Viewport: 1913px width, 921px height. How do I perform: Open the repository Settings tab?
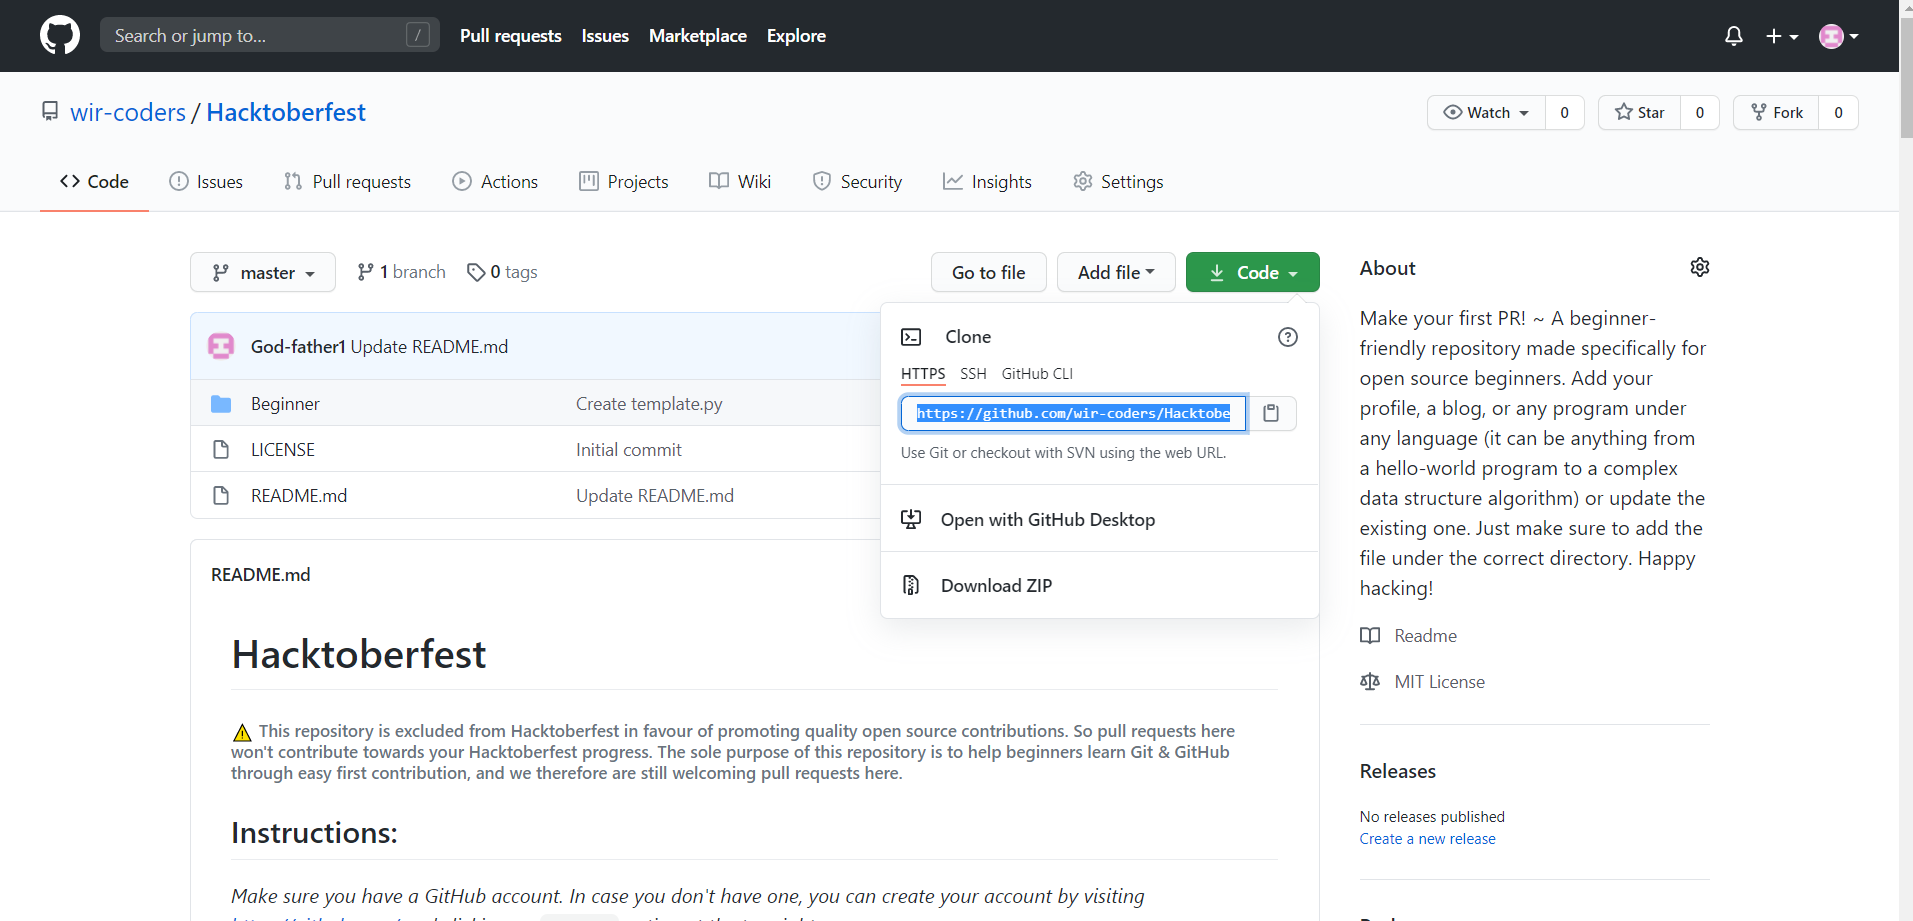1118,181
